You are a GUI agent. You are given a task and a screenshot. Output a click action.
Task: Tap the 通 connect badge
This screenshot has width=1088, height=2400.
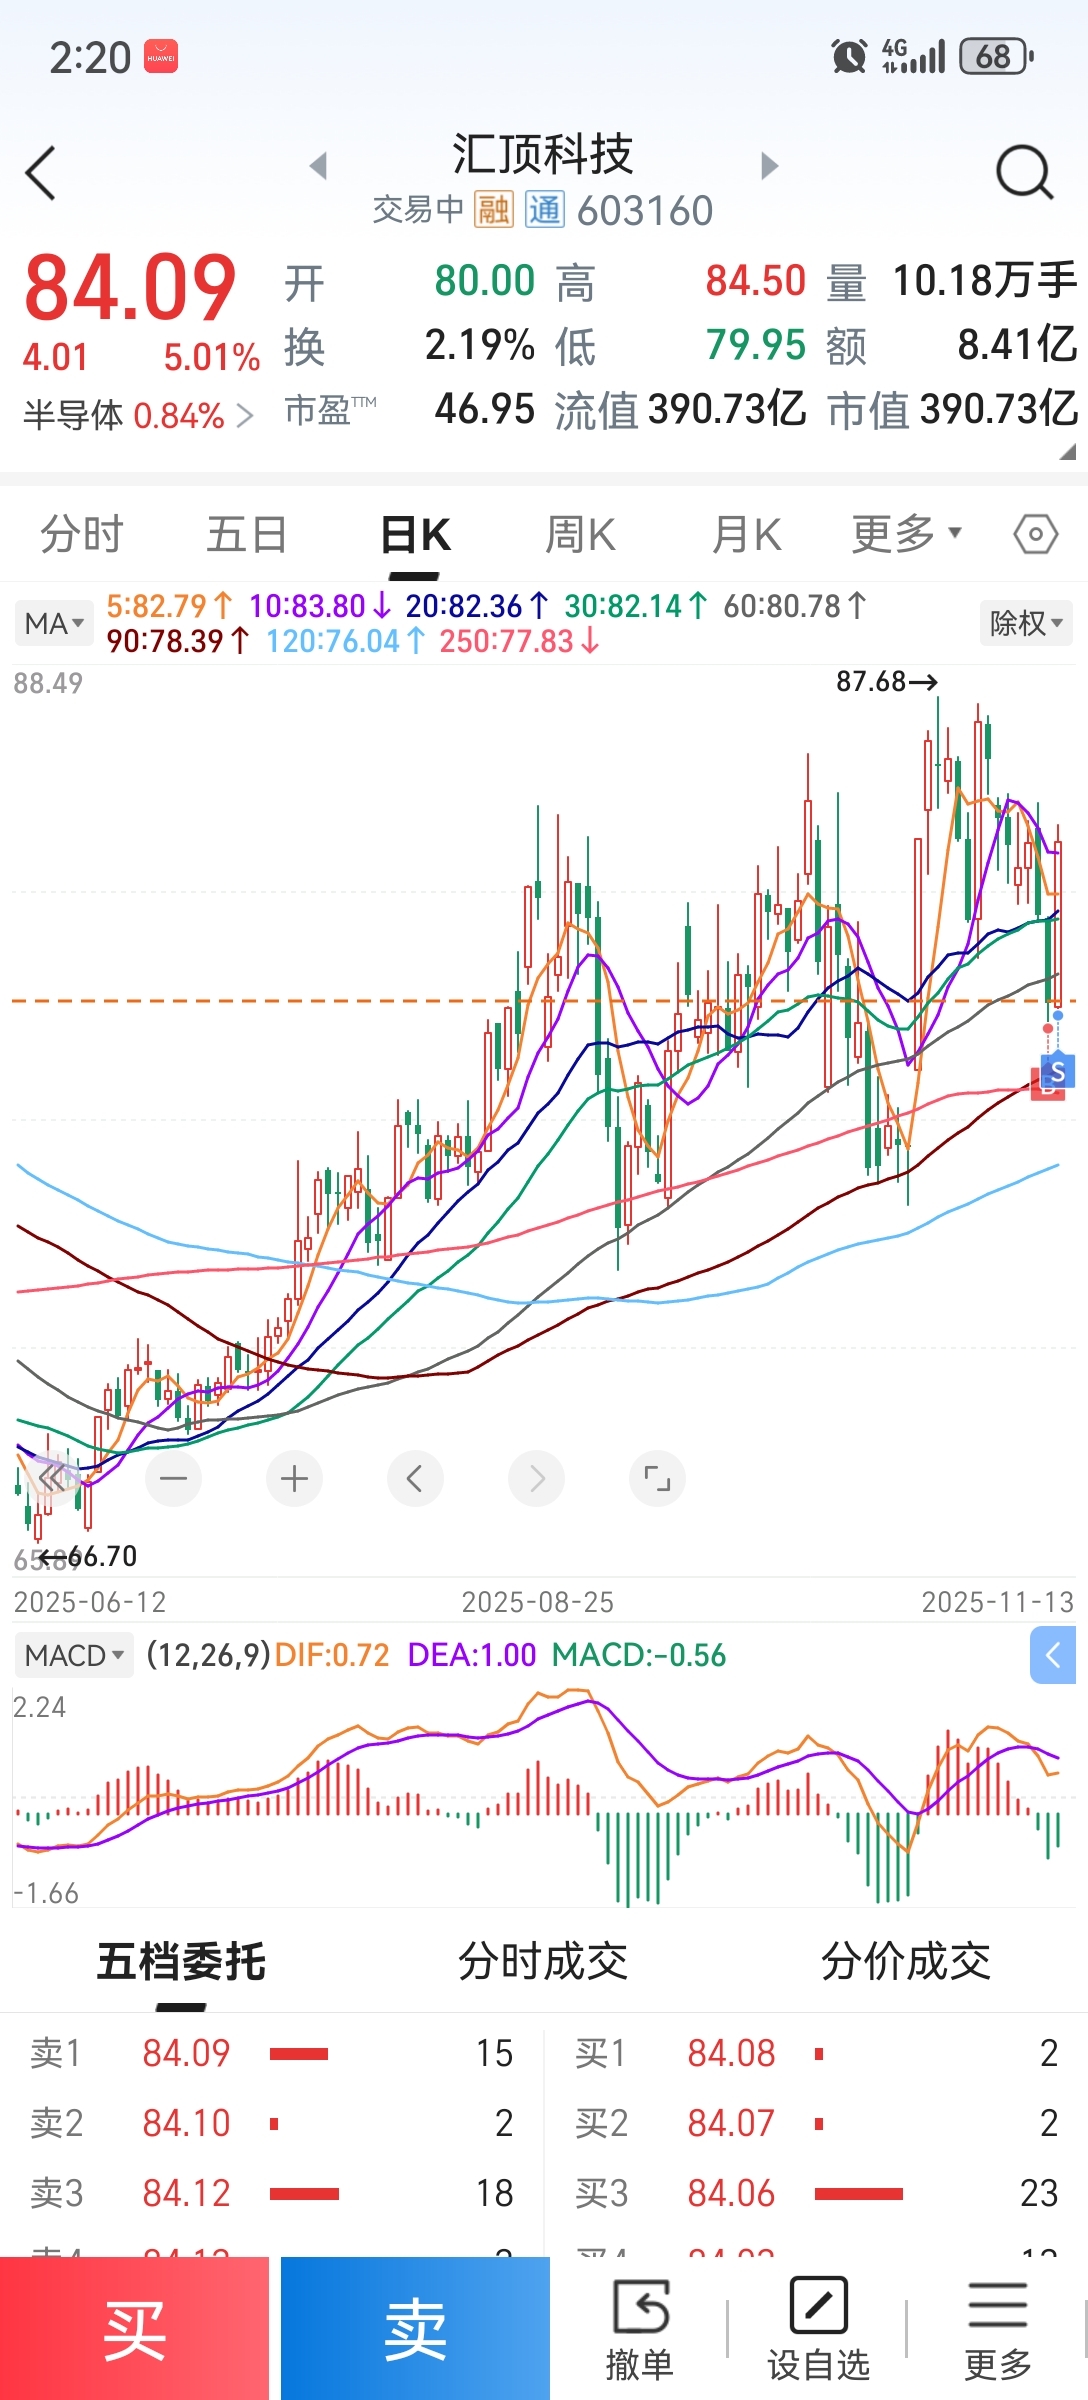click(545, 210)
